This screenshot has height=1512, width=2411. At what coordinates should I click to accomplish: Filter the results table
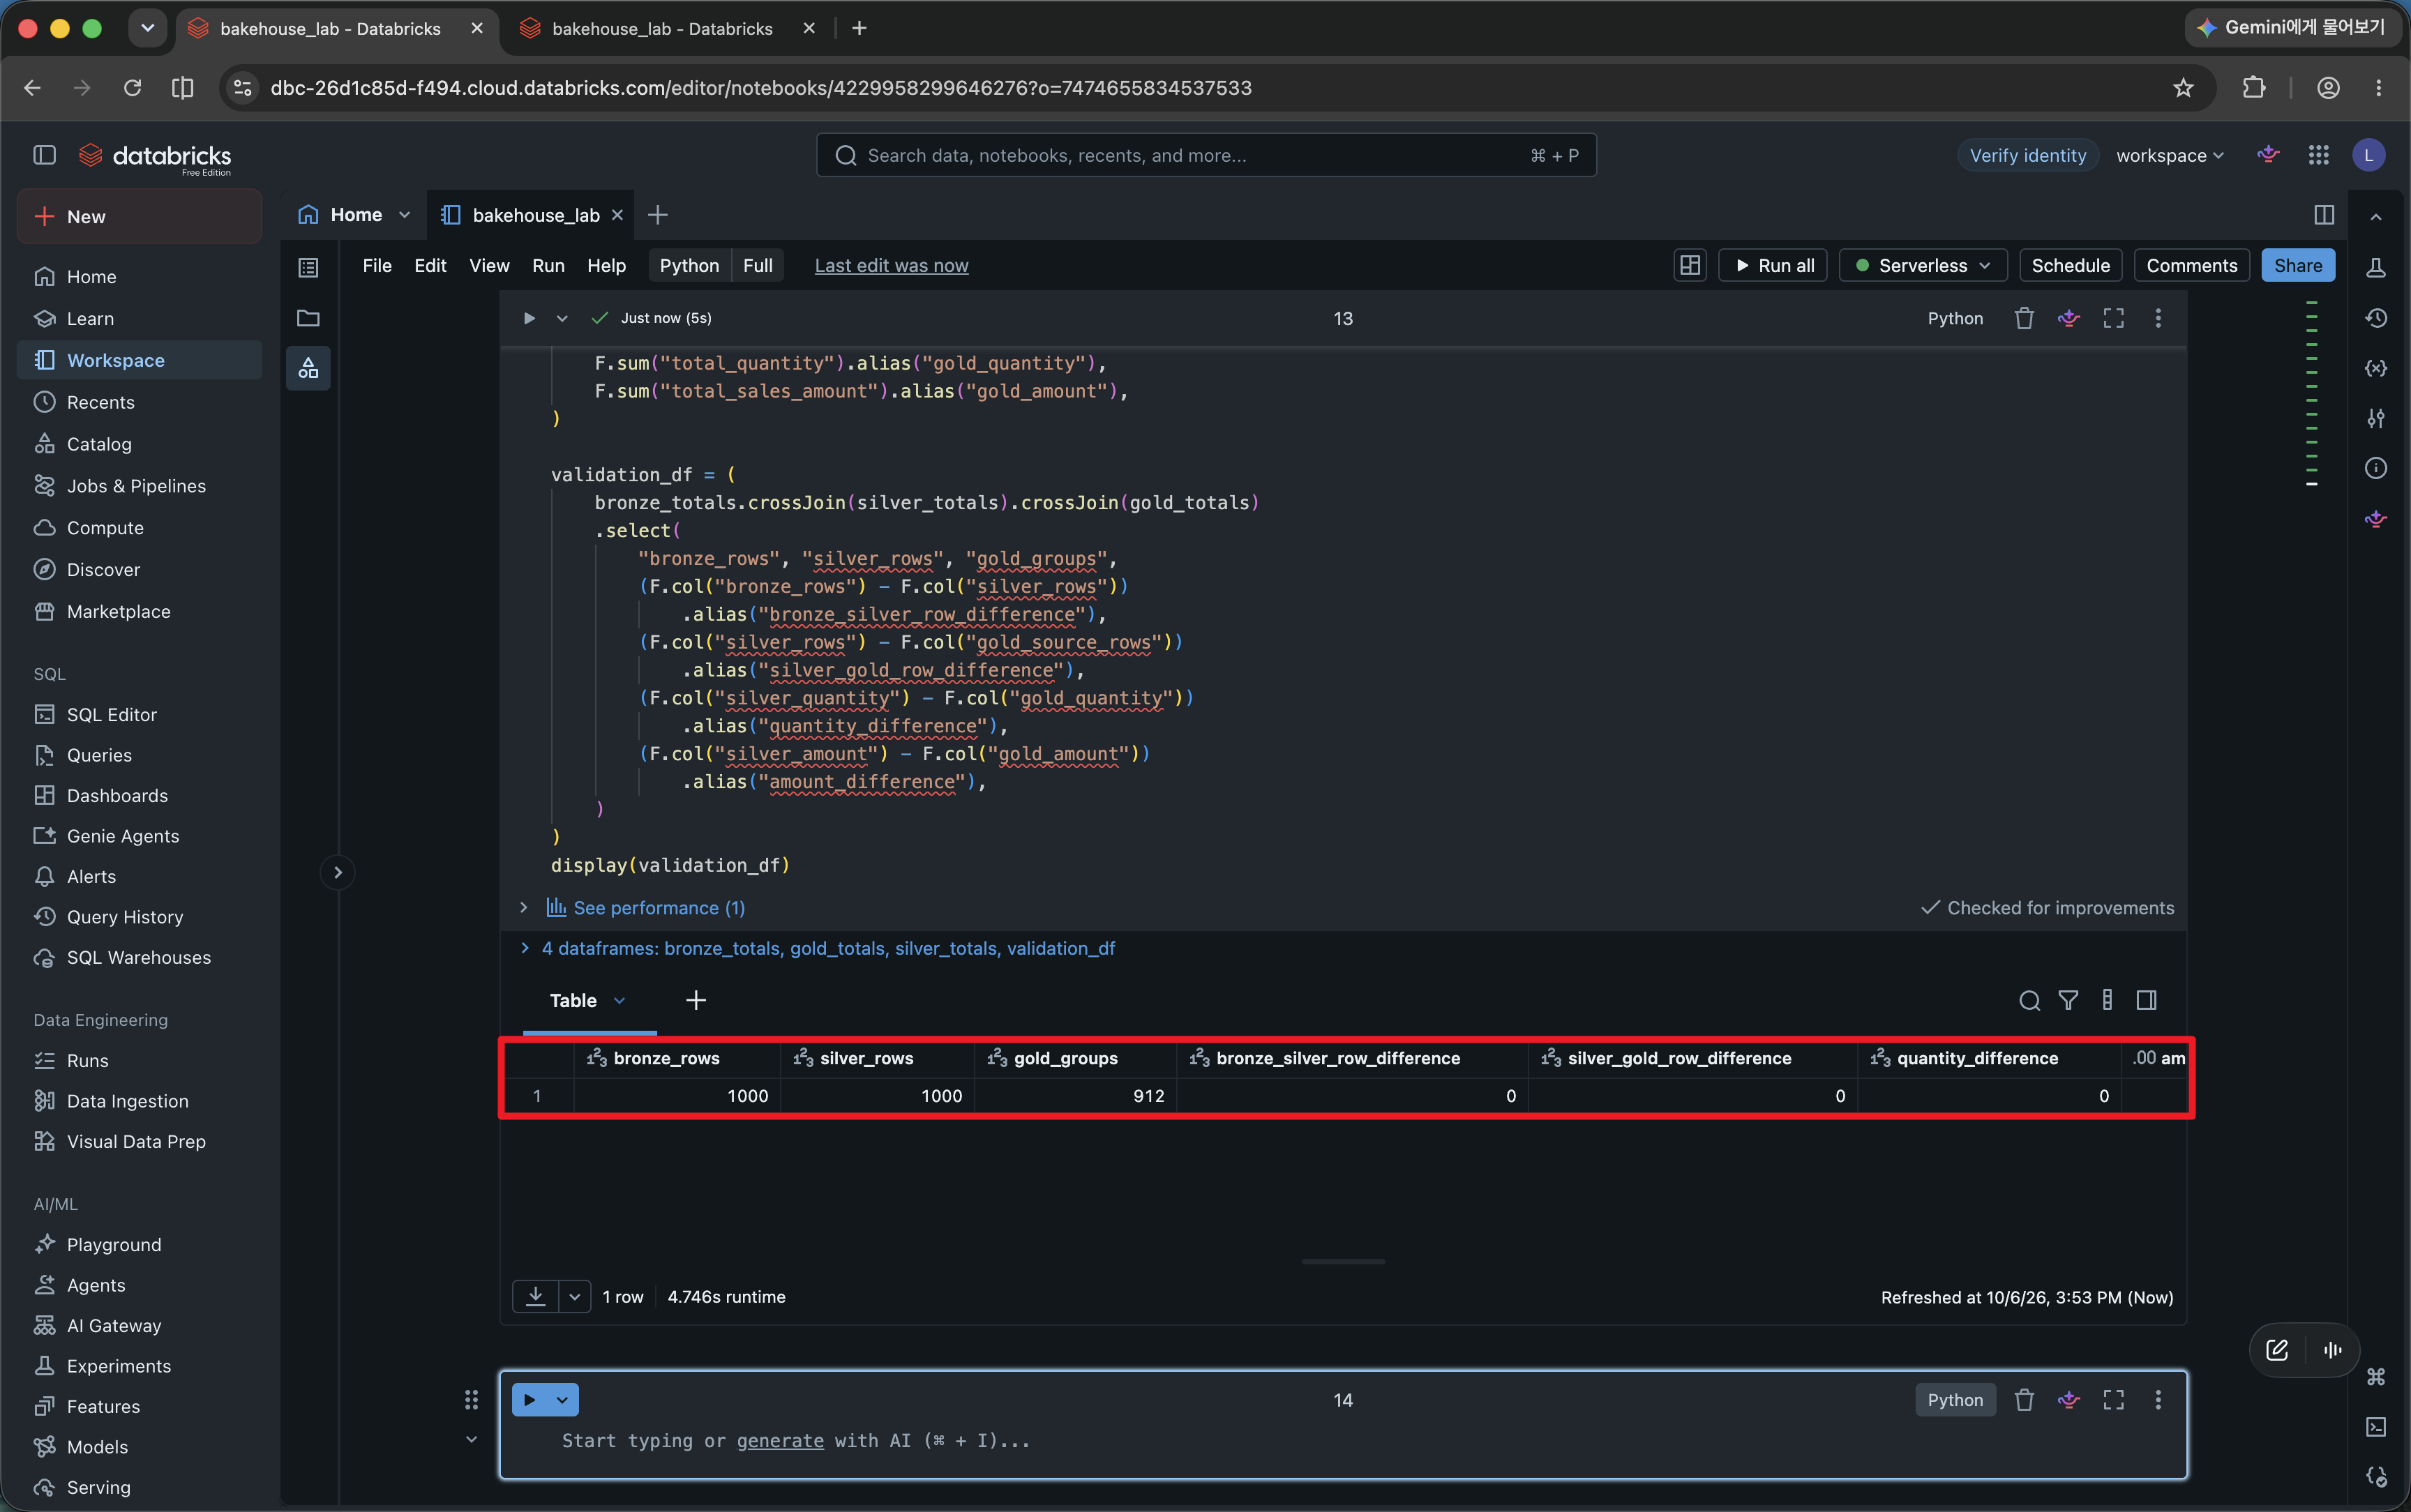click(x=2068, y=1000)
